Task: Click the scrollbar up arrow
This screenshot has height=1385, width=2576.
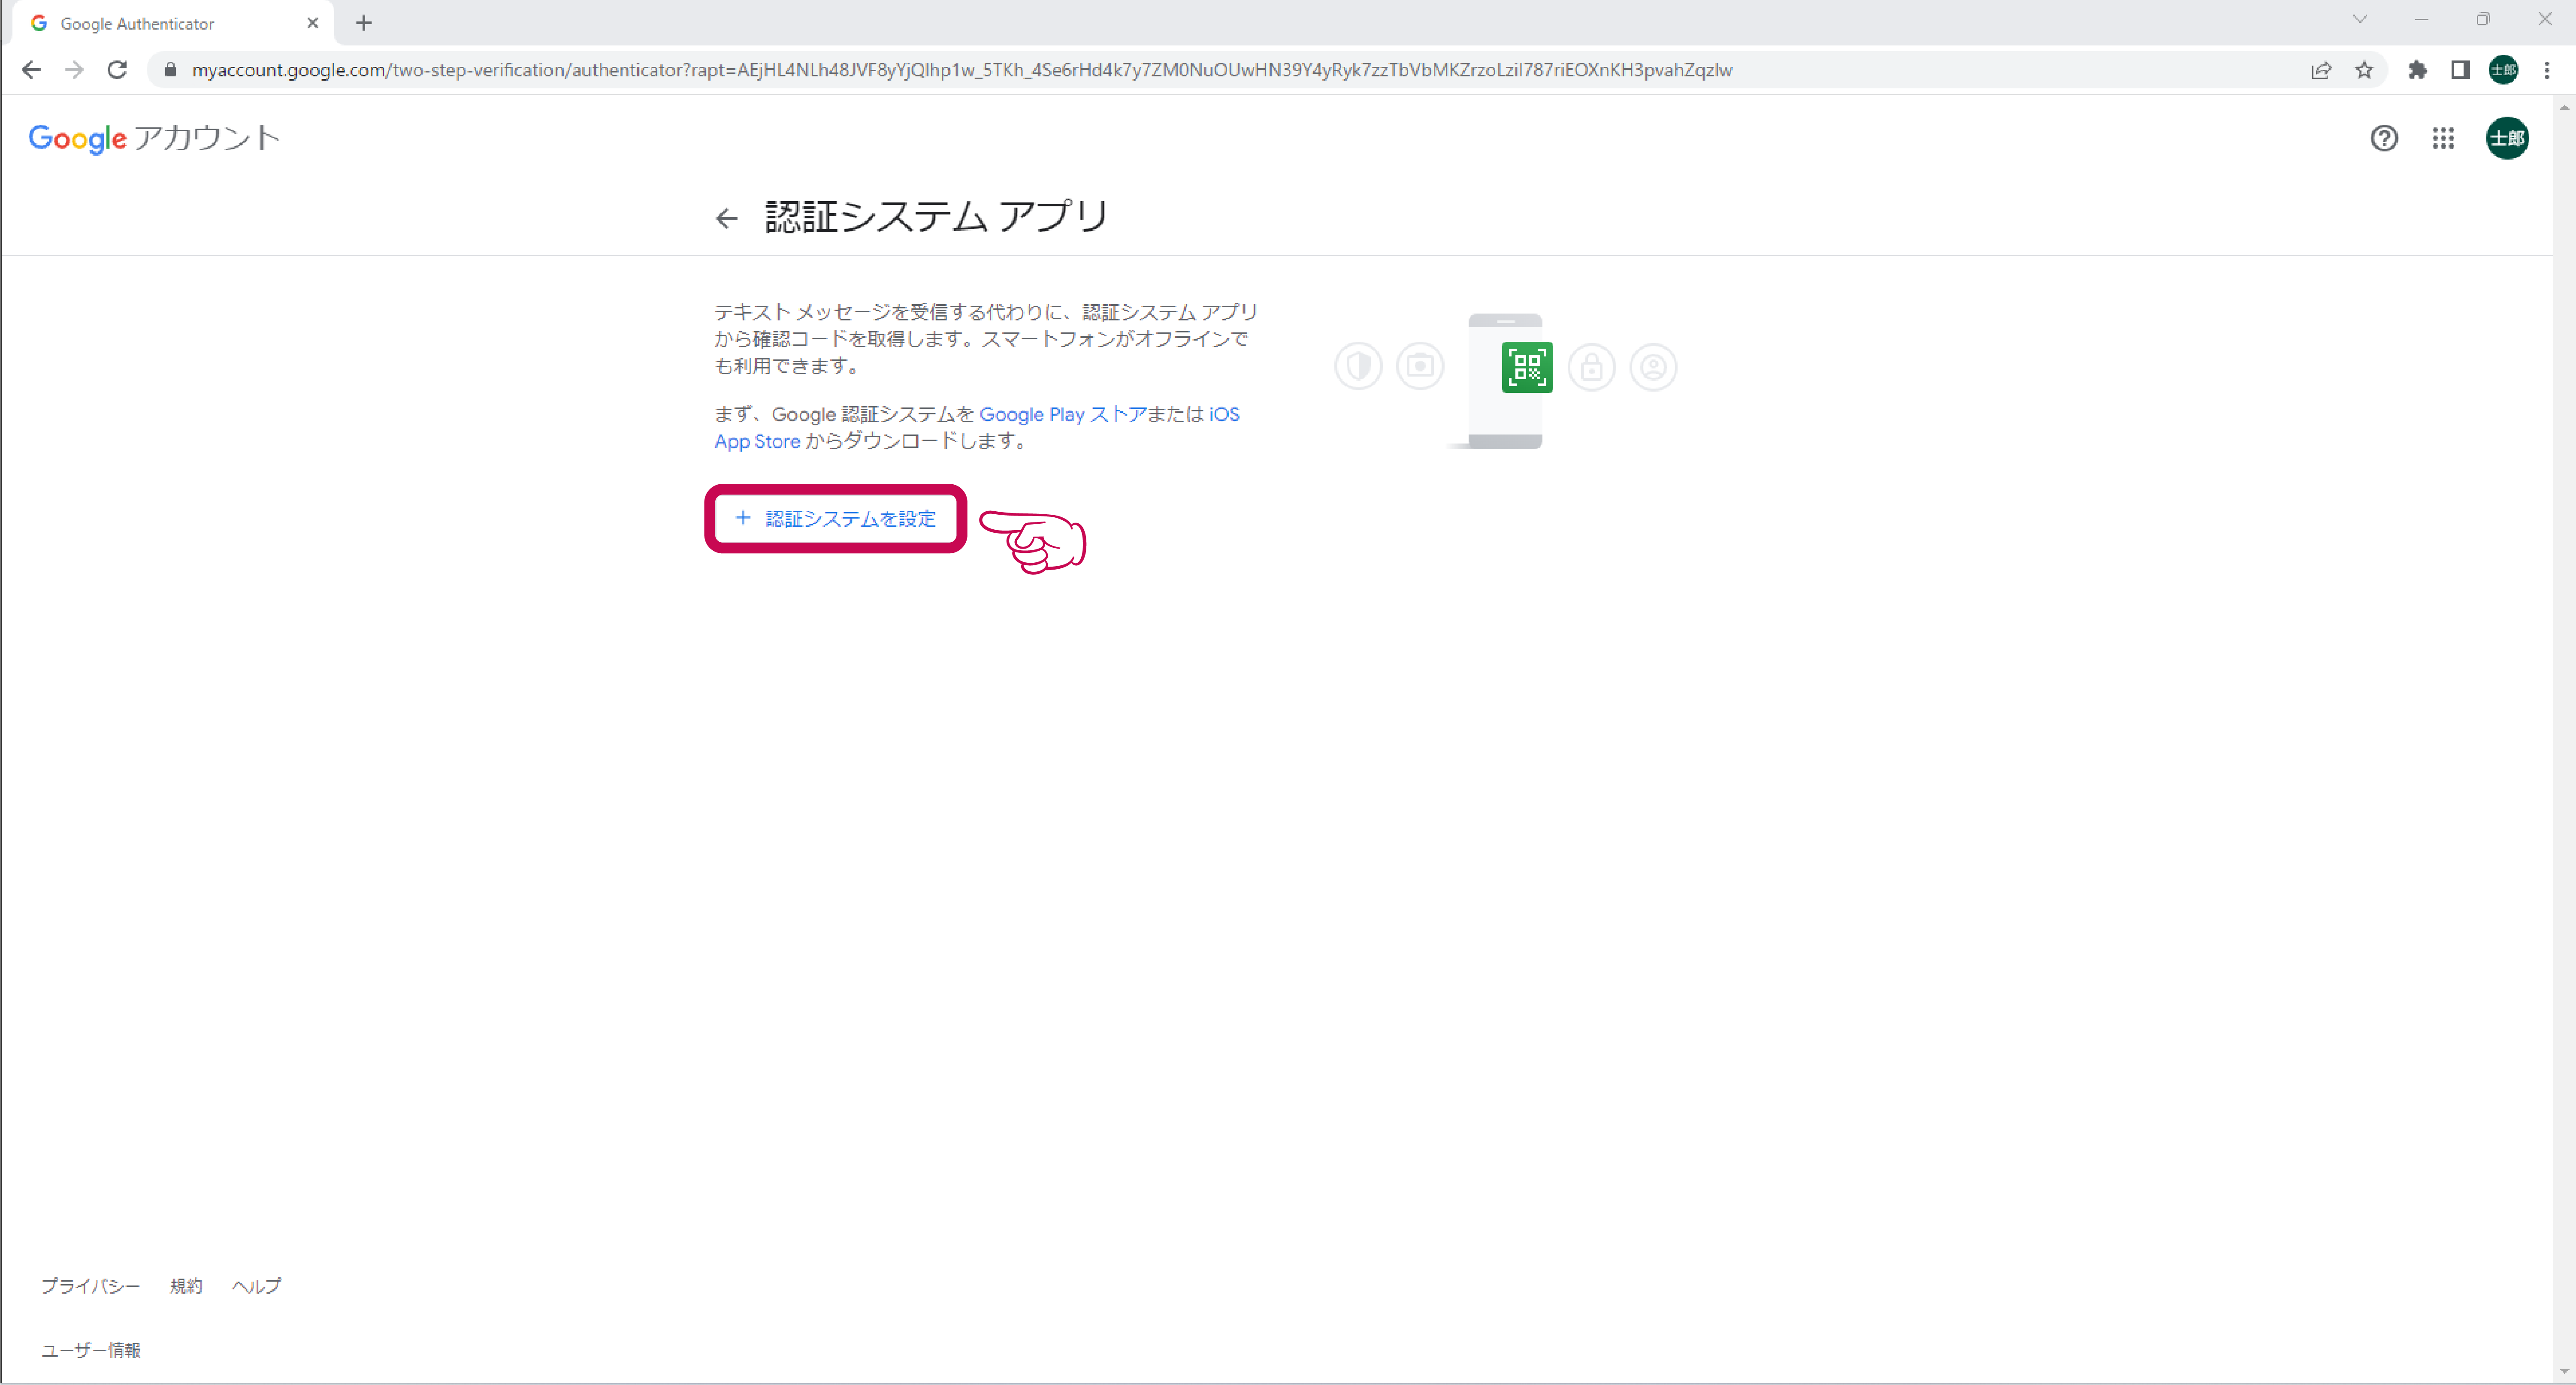Action: point(2565,106)
